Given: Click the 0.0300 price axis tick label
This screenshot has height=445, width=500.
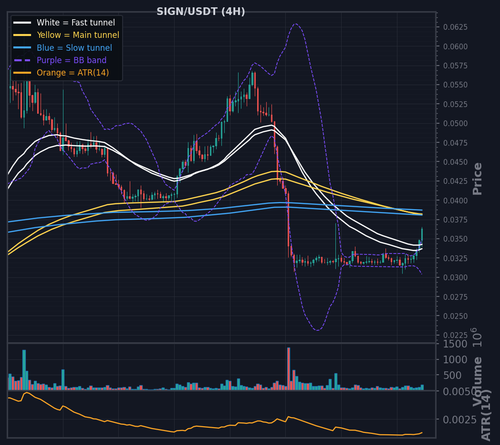Looking at the screenshot, I should point(455,277).
